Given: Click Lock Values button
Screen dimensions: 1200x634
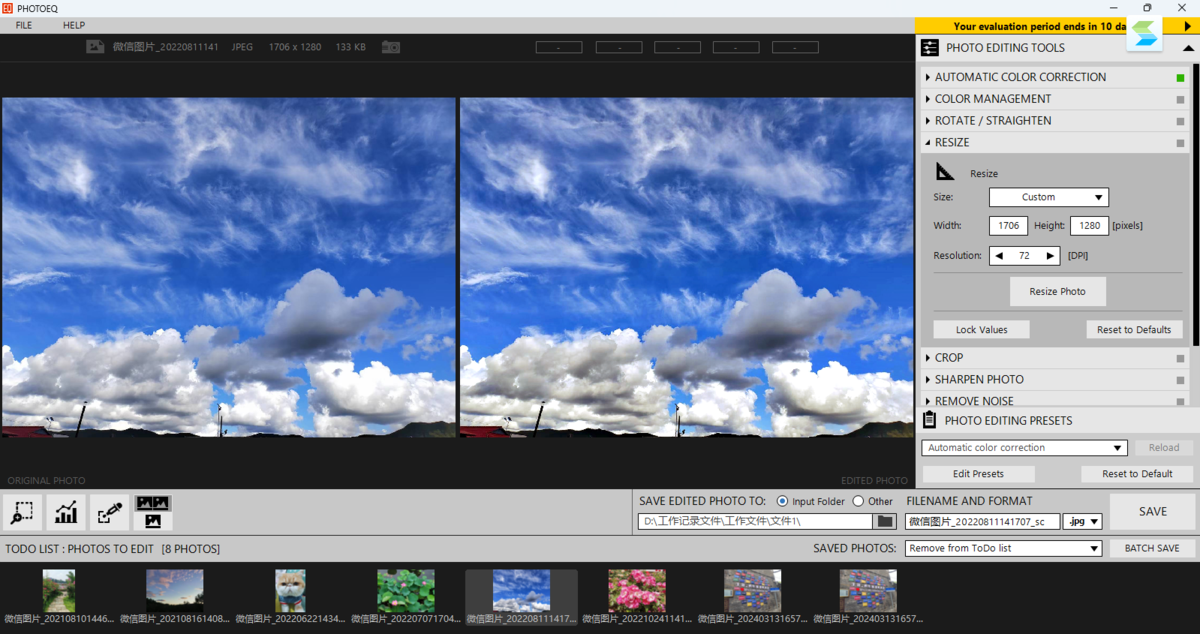Looking at the screenshot, I should [x=981, y=330].
